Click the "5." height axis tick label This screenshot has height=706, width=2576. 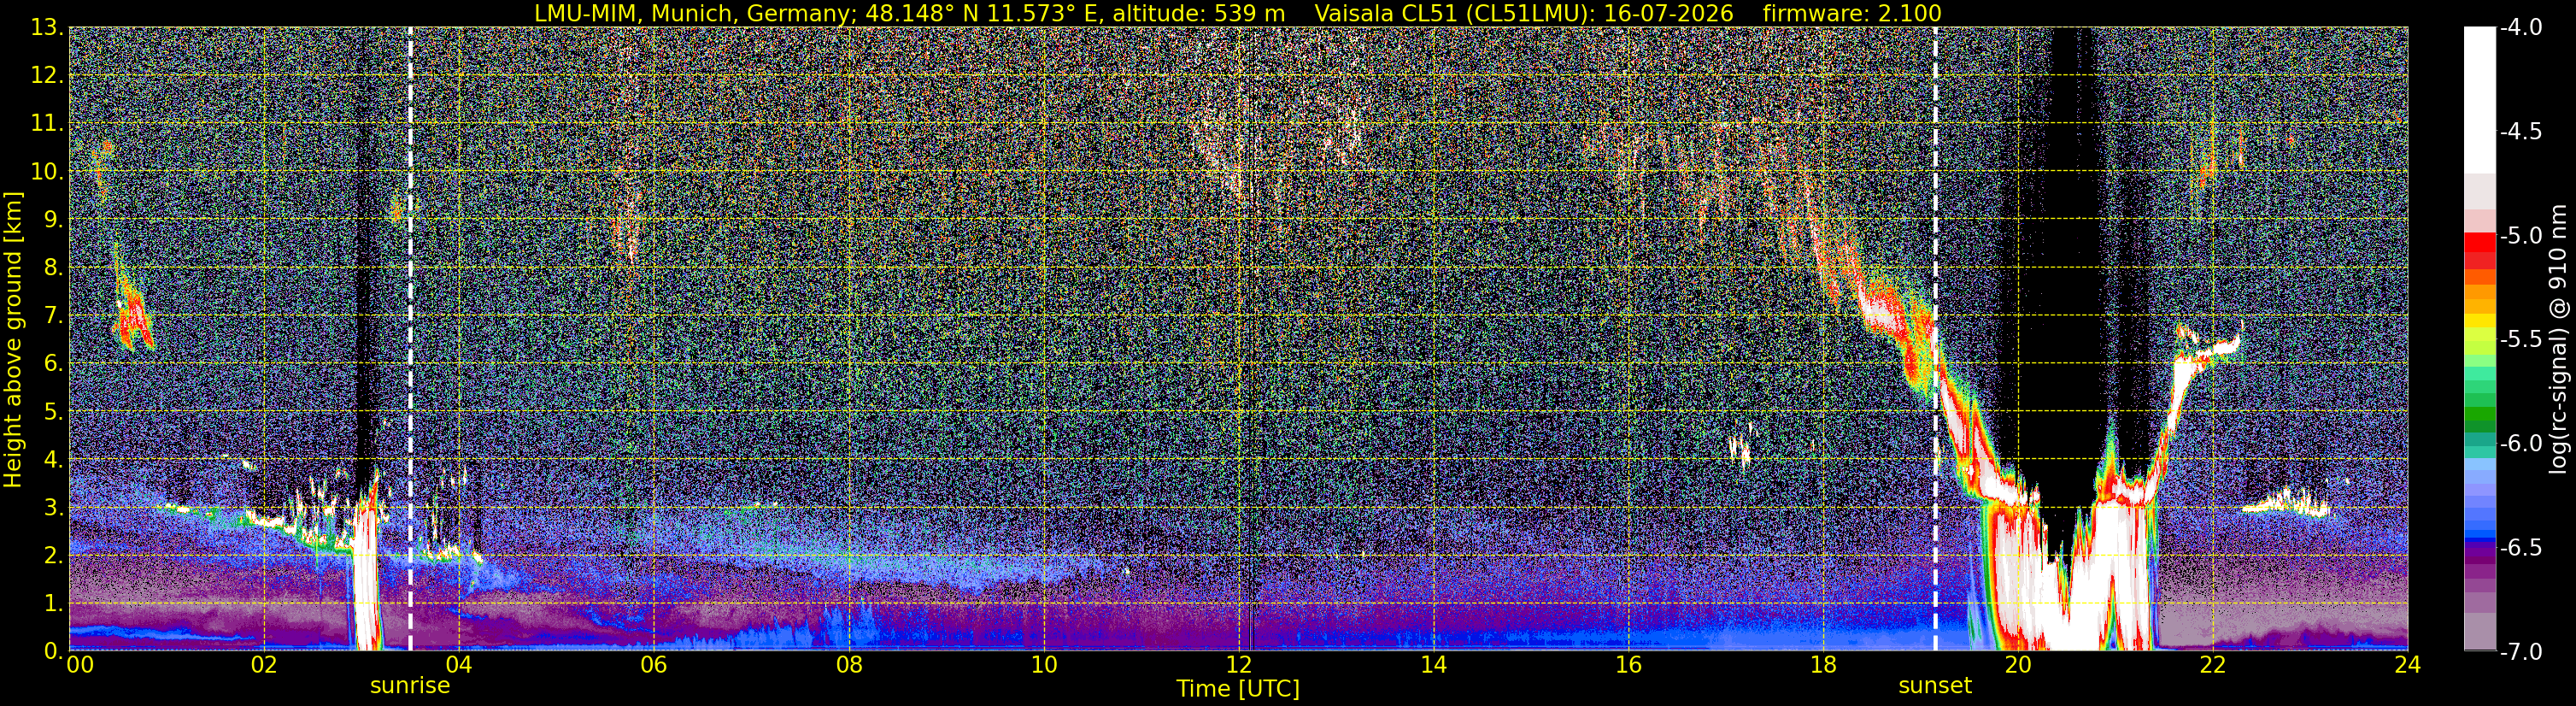54,412
